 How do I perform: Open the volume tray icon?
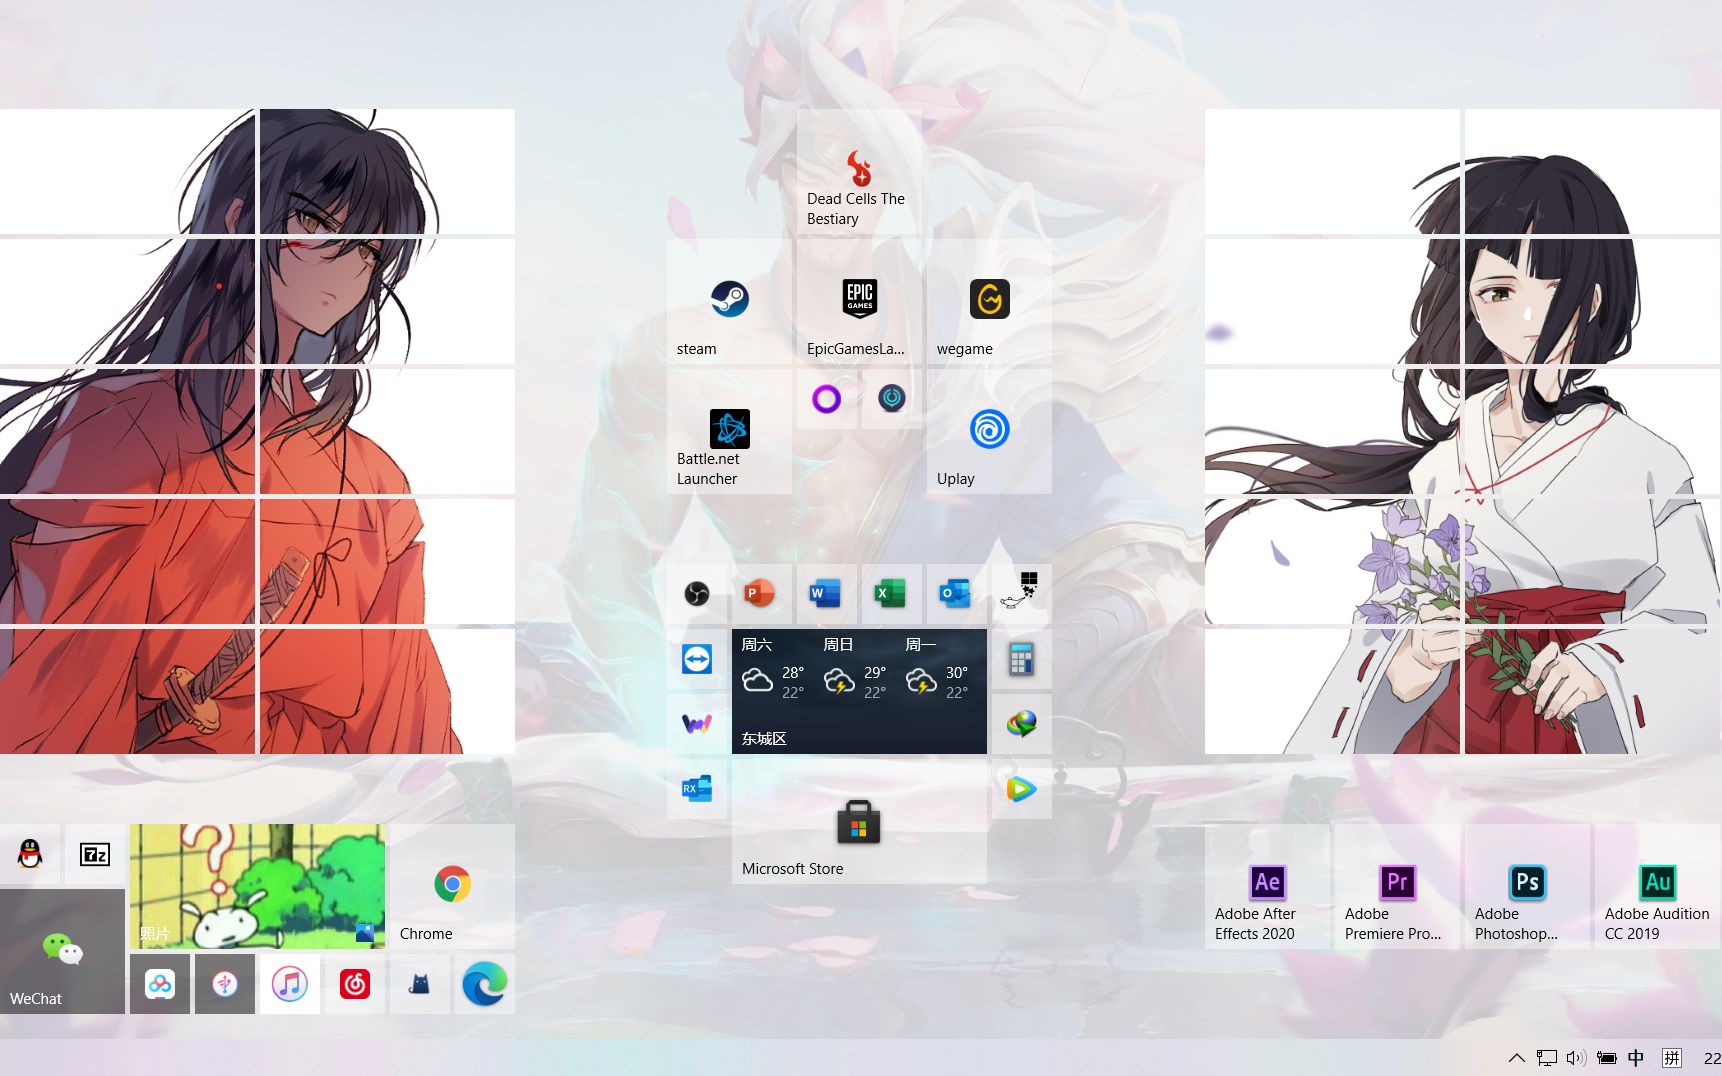[1576, 1058]
